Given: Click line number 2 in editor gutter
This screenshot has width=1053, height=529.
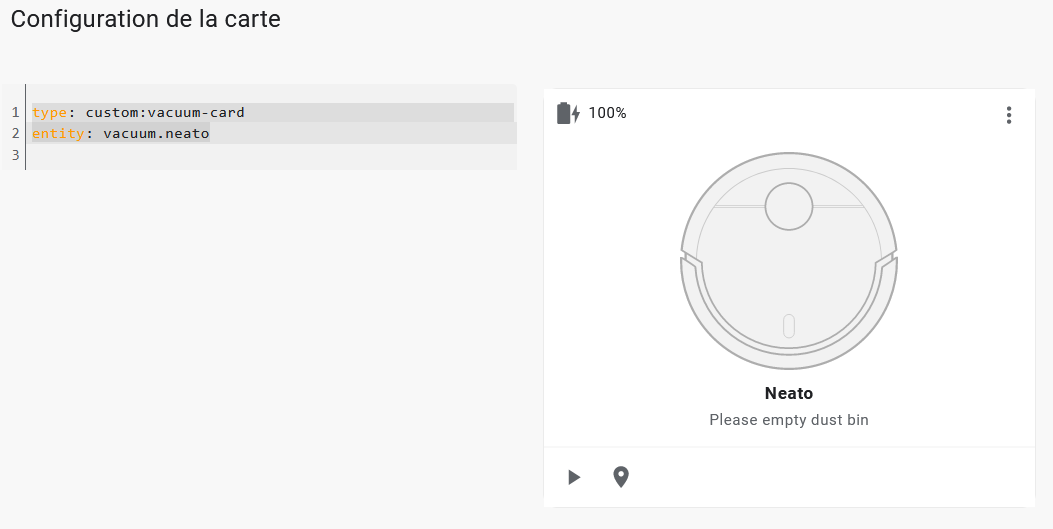Looking at the screenshot, I should pos(15,133).
